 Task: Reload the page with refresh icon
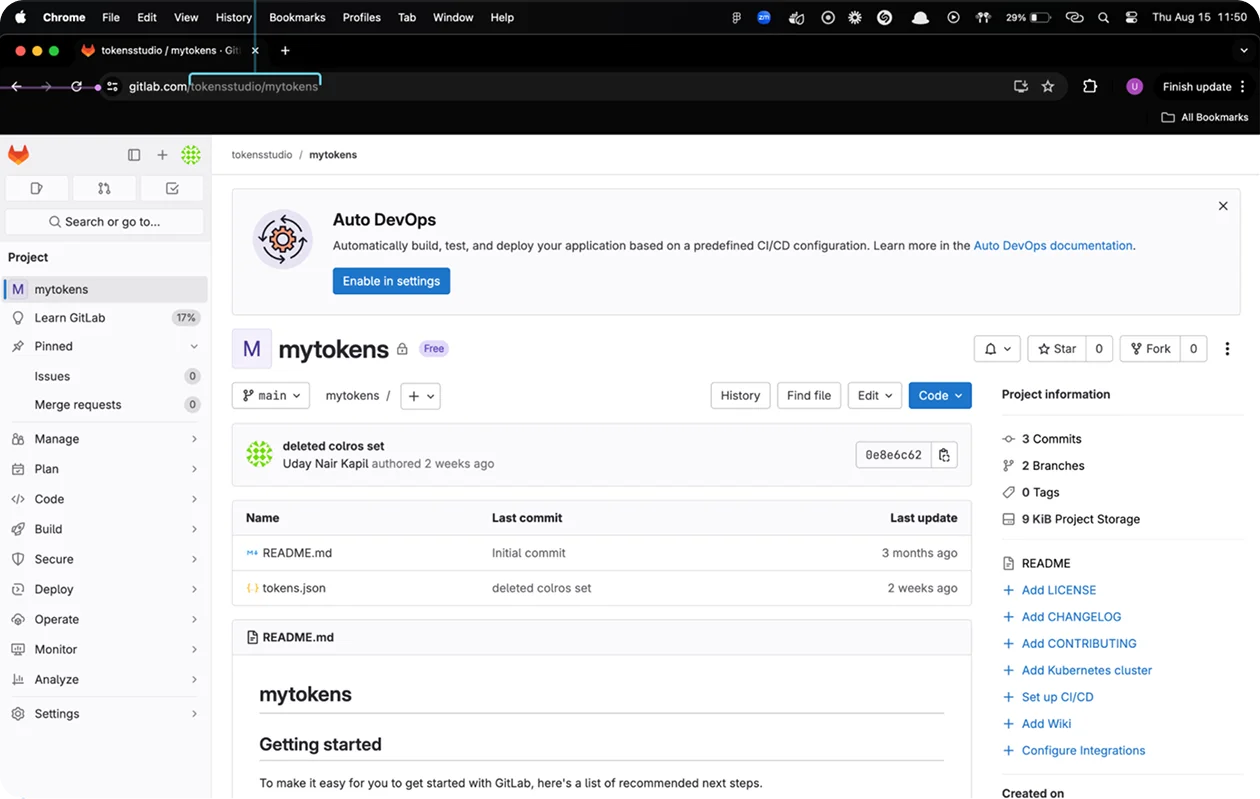coord(76,87)
